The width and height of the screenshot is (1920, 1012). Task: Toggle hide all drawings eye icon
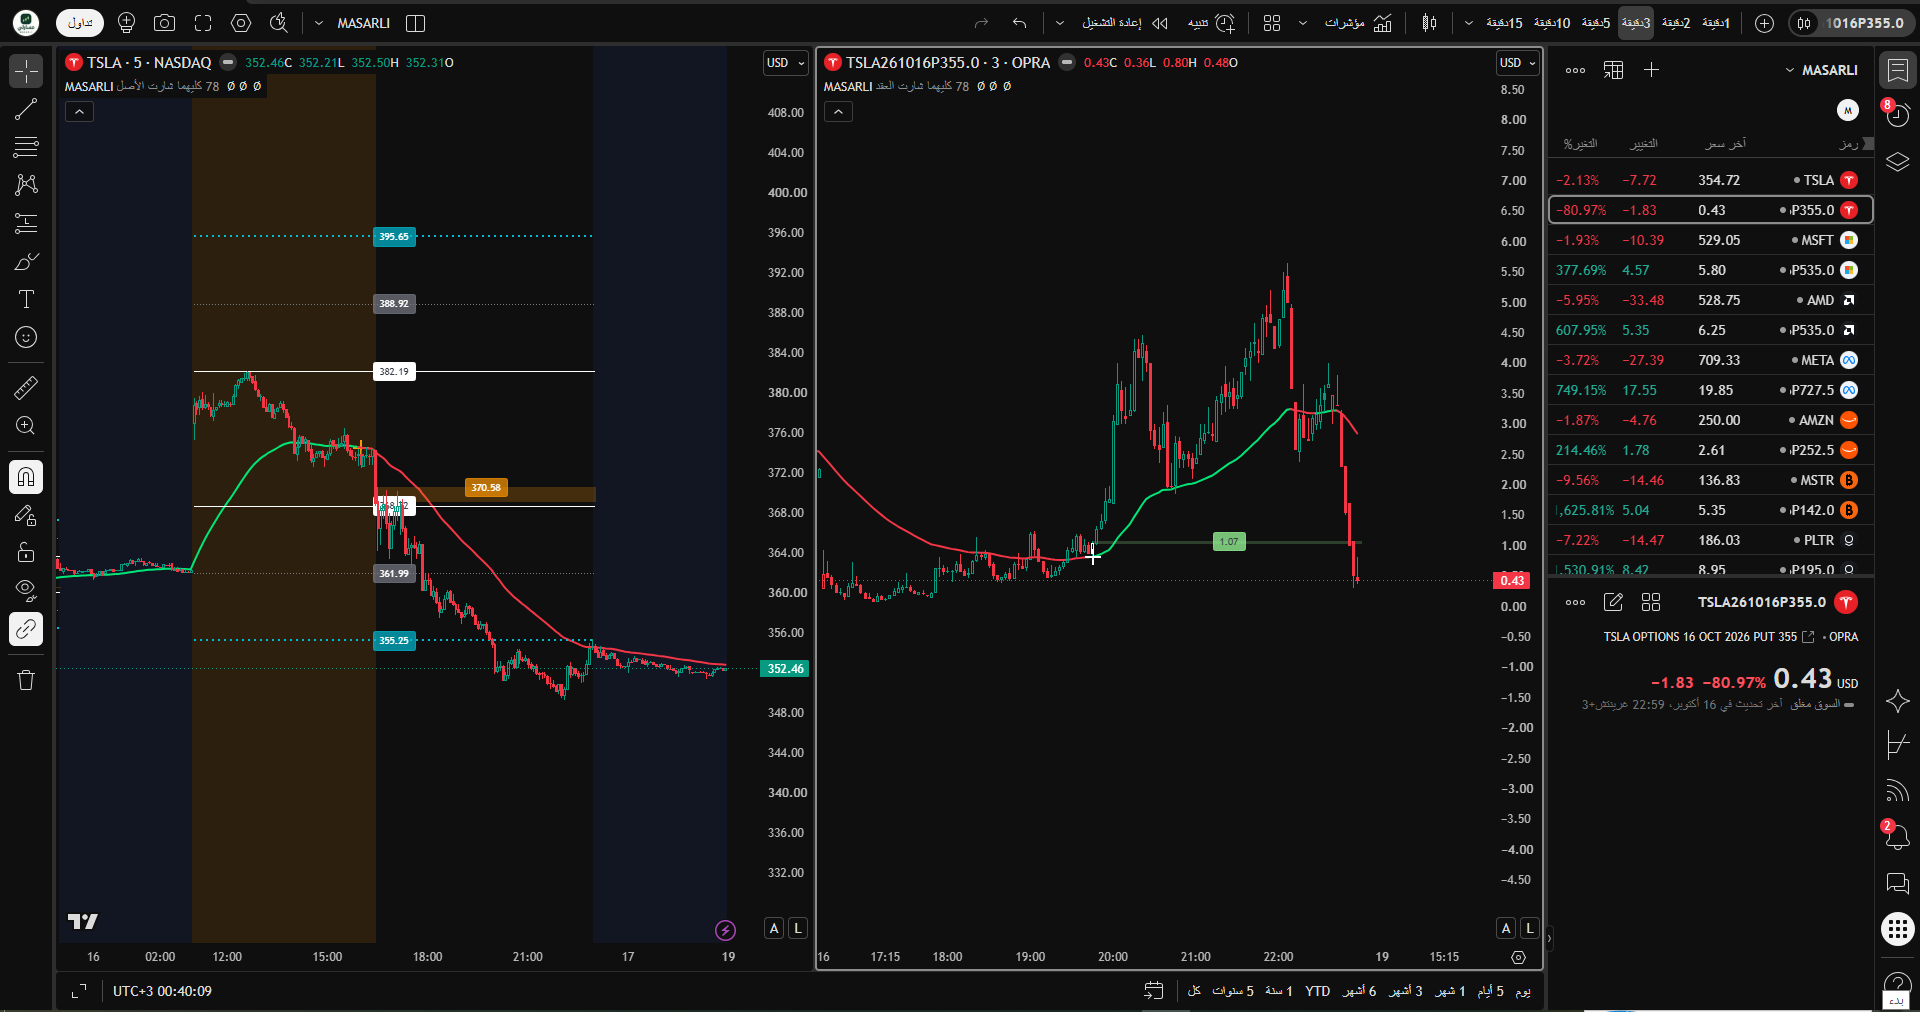[x=26, y=591]
